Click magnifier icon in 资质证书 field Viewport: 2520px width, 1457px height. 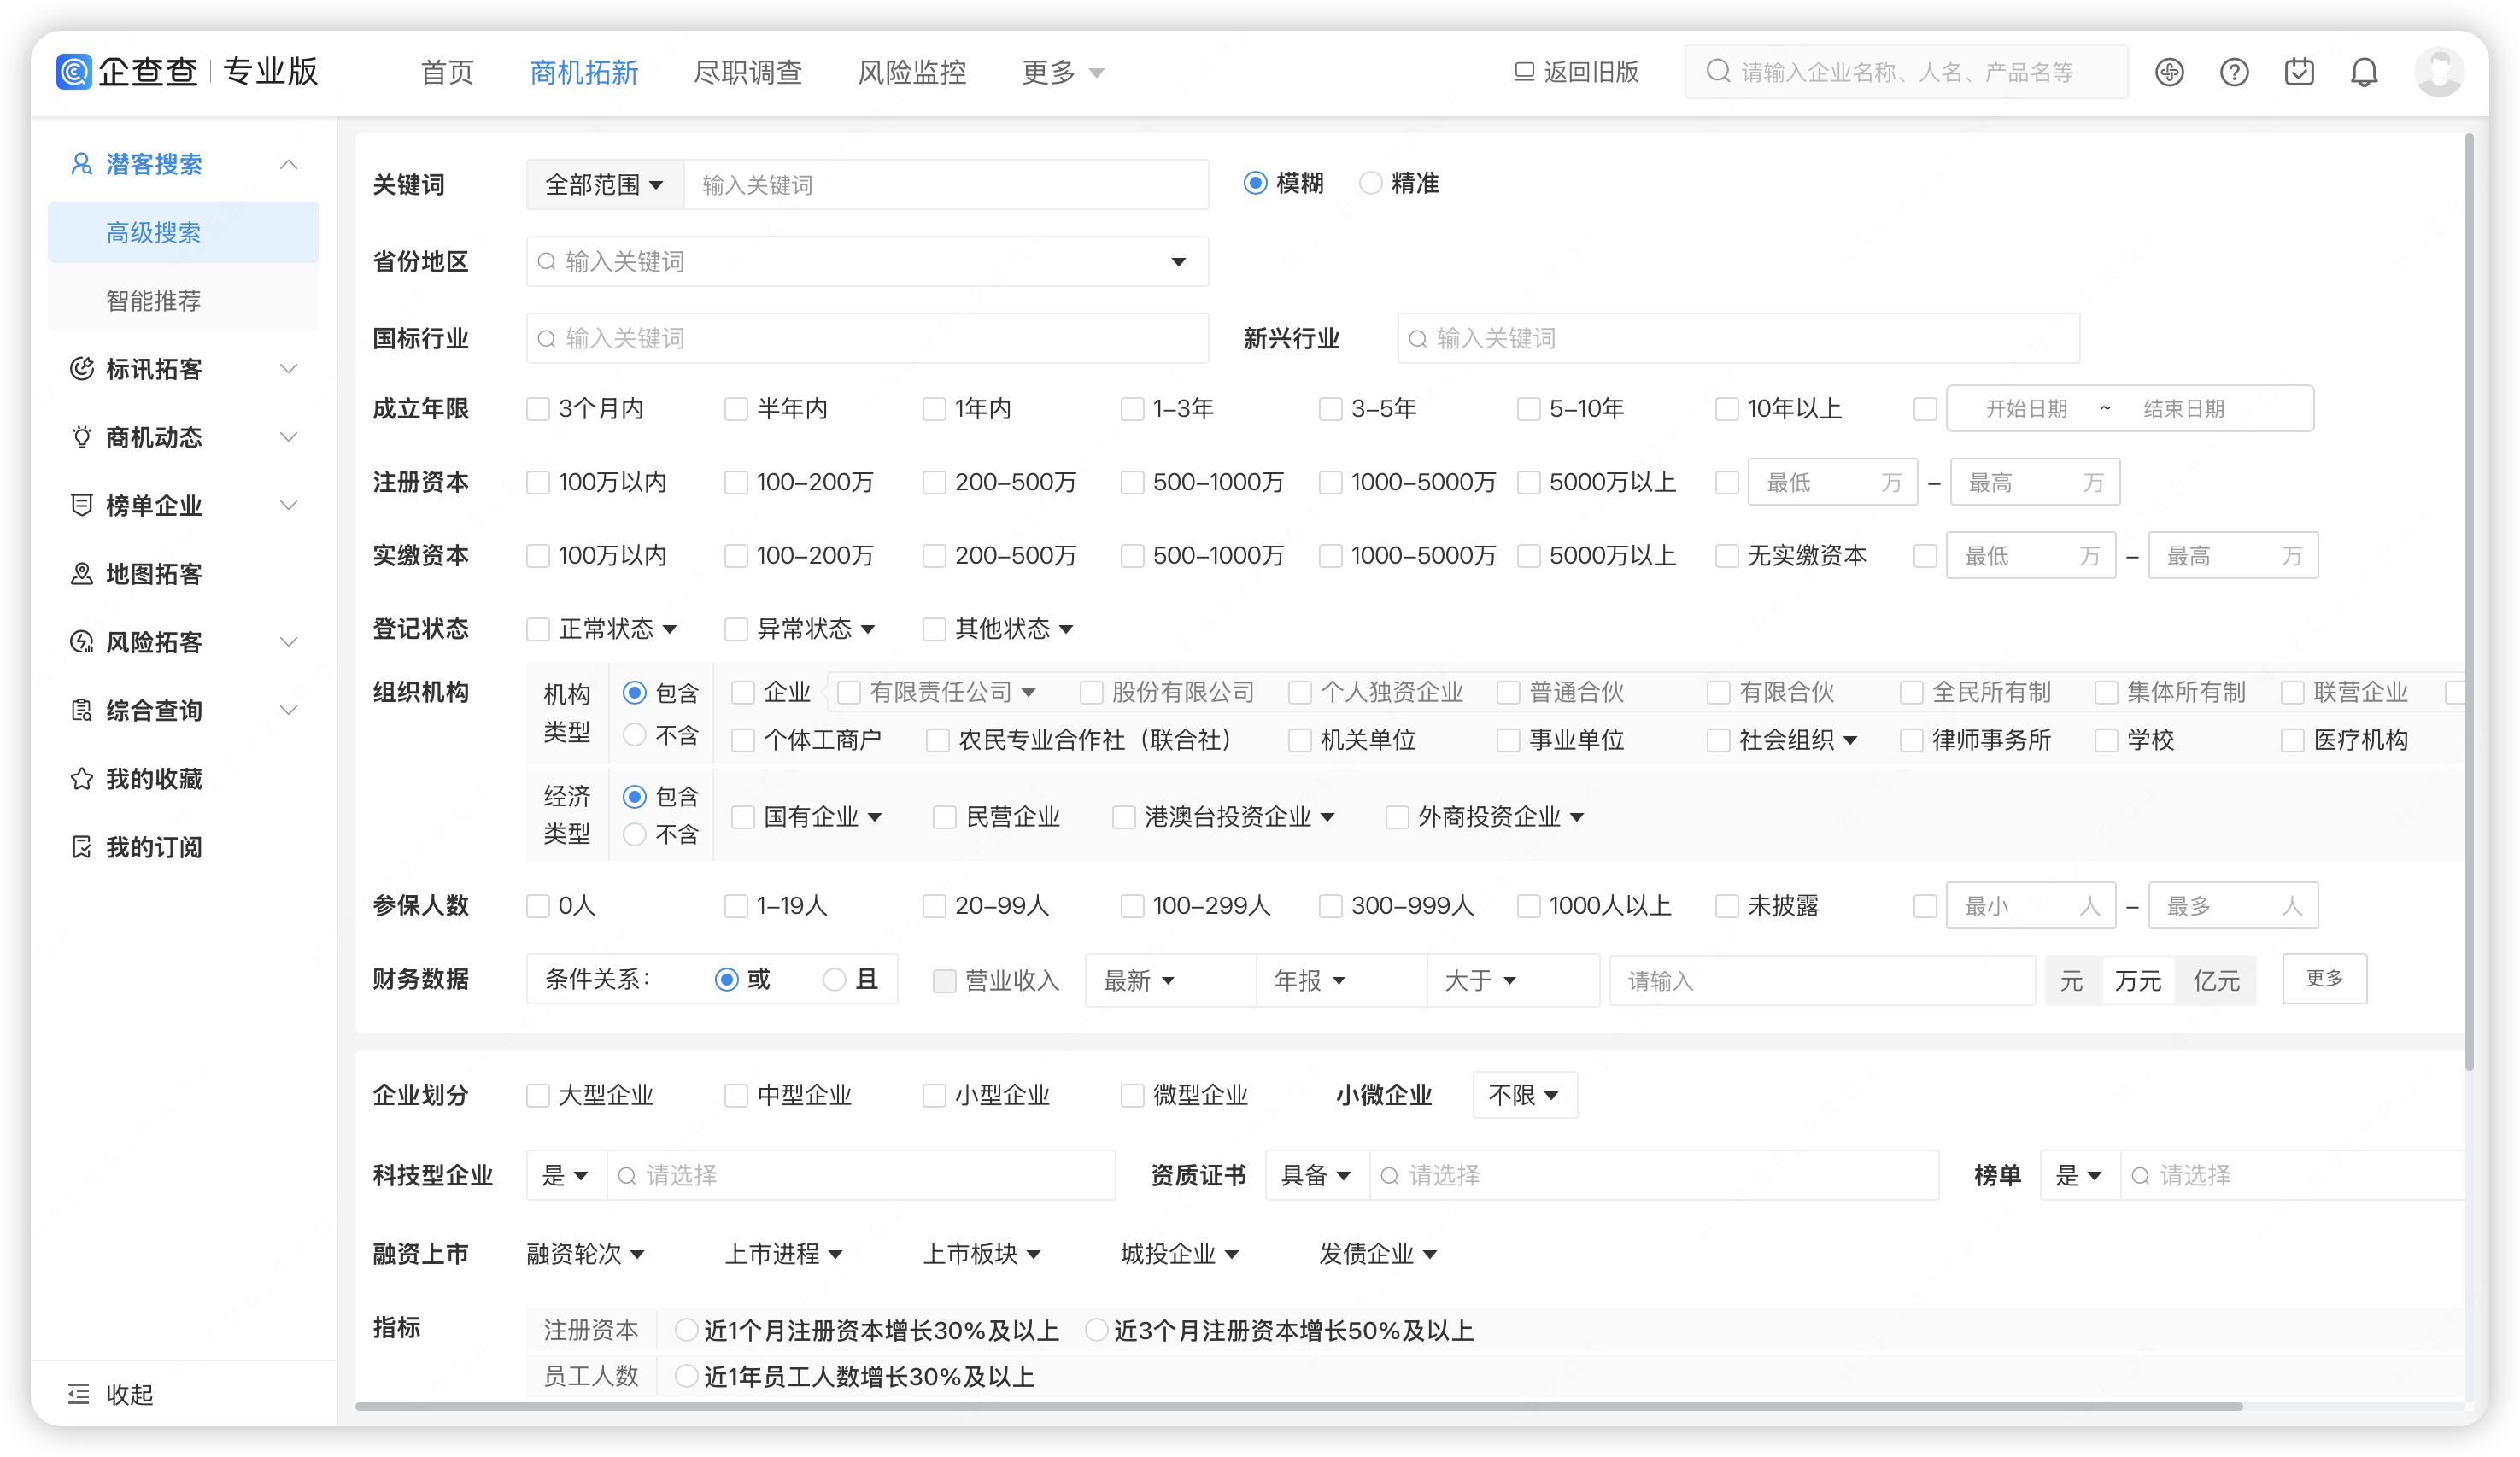click(1390, 1176)
